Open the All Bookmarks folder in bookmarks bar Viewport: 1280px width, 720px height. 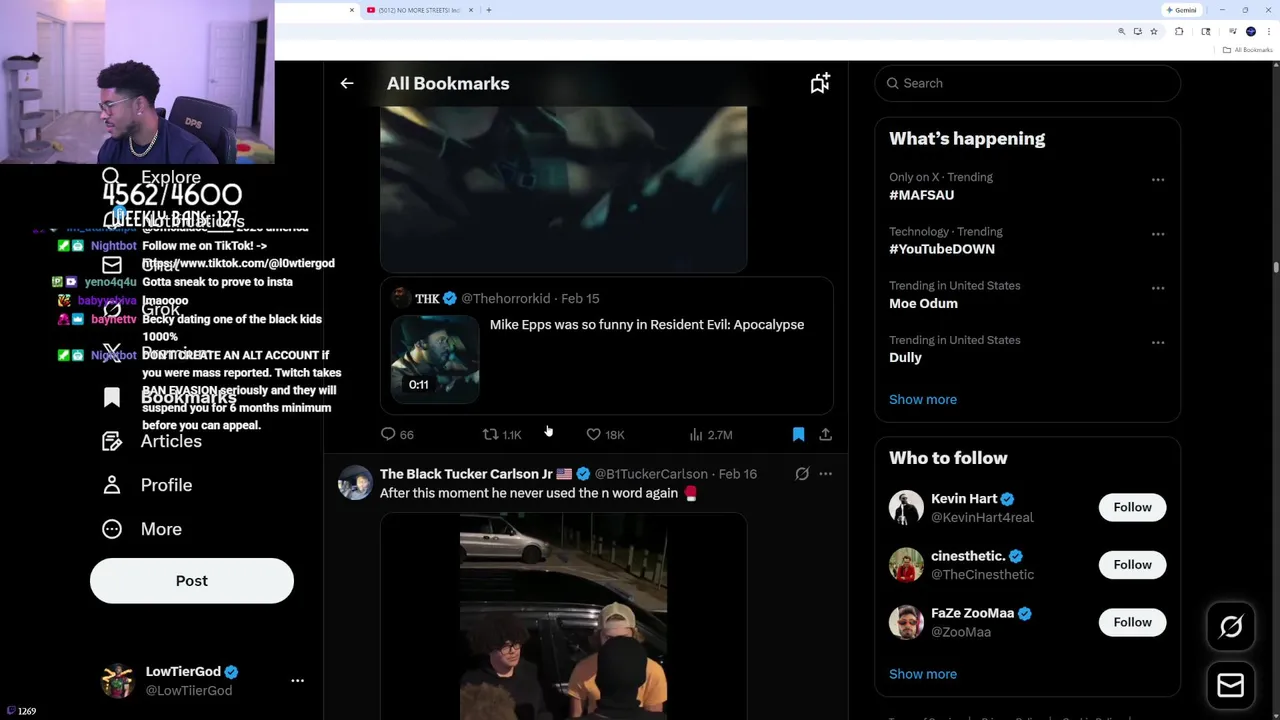(1249, 50)
